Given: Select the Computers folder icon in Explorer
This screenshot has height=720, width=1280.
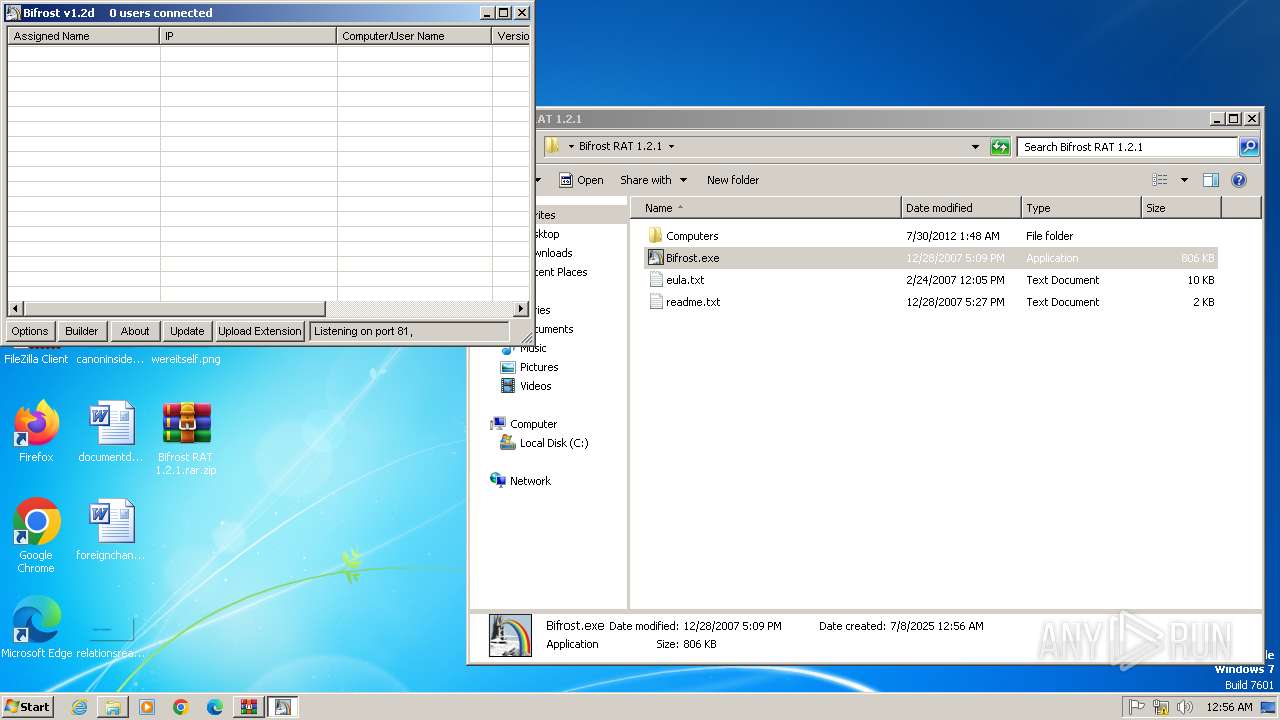Looking at the screenshot, I should (x=655, y=236).
